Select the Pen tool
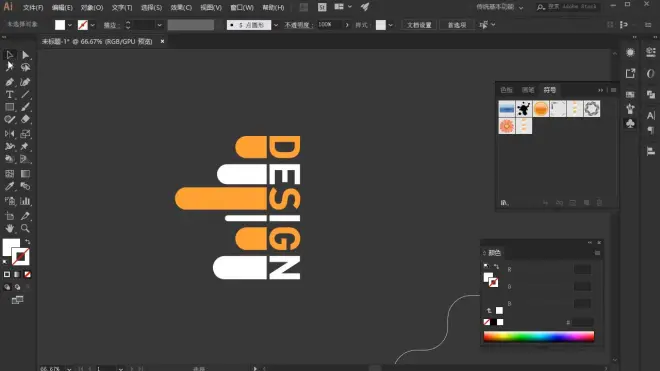This screenshot has width=660, height=371. coord(9,82)
